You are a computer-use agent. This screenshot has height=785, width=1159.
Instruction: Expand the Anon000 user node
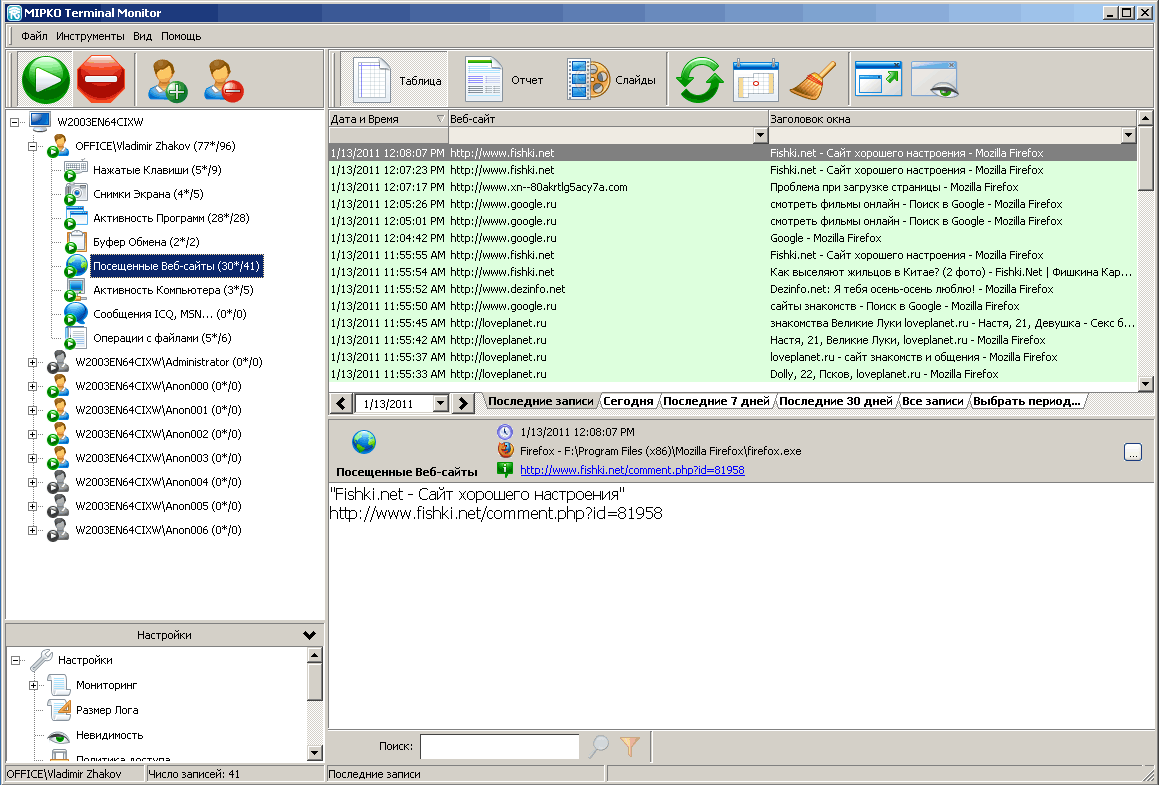[x=33, y=387]
